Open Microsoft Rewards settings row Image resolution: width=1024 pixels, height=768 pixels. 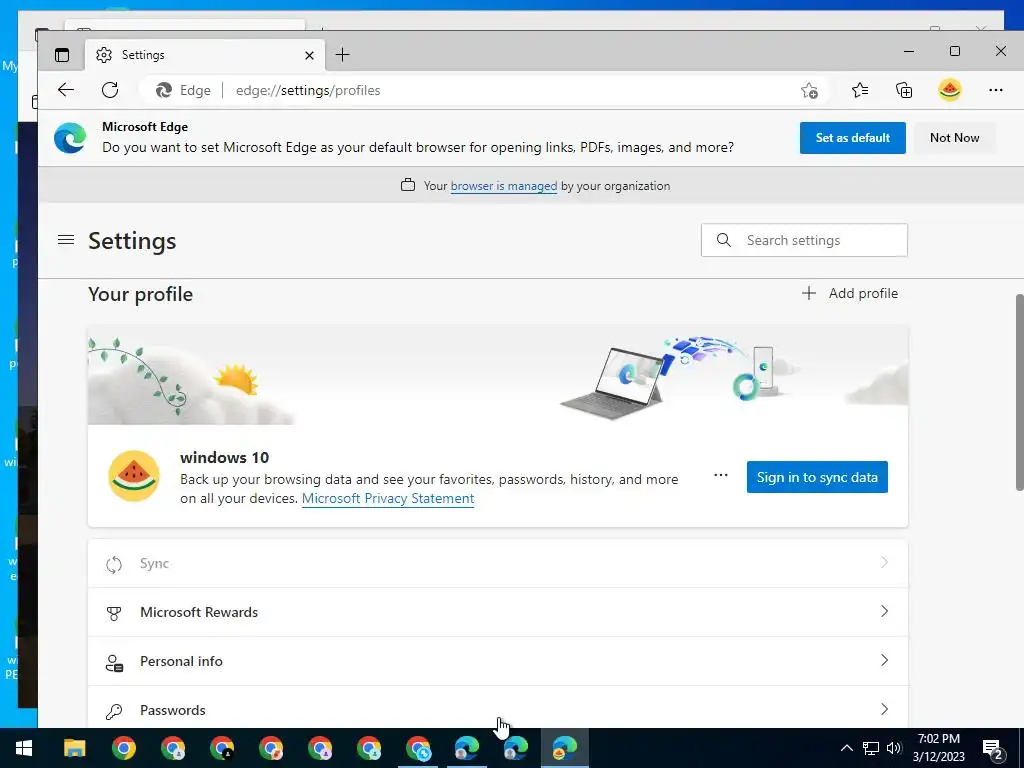498,612
